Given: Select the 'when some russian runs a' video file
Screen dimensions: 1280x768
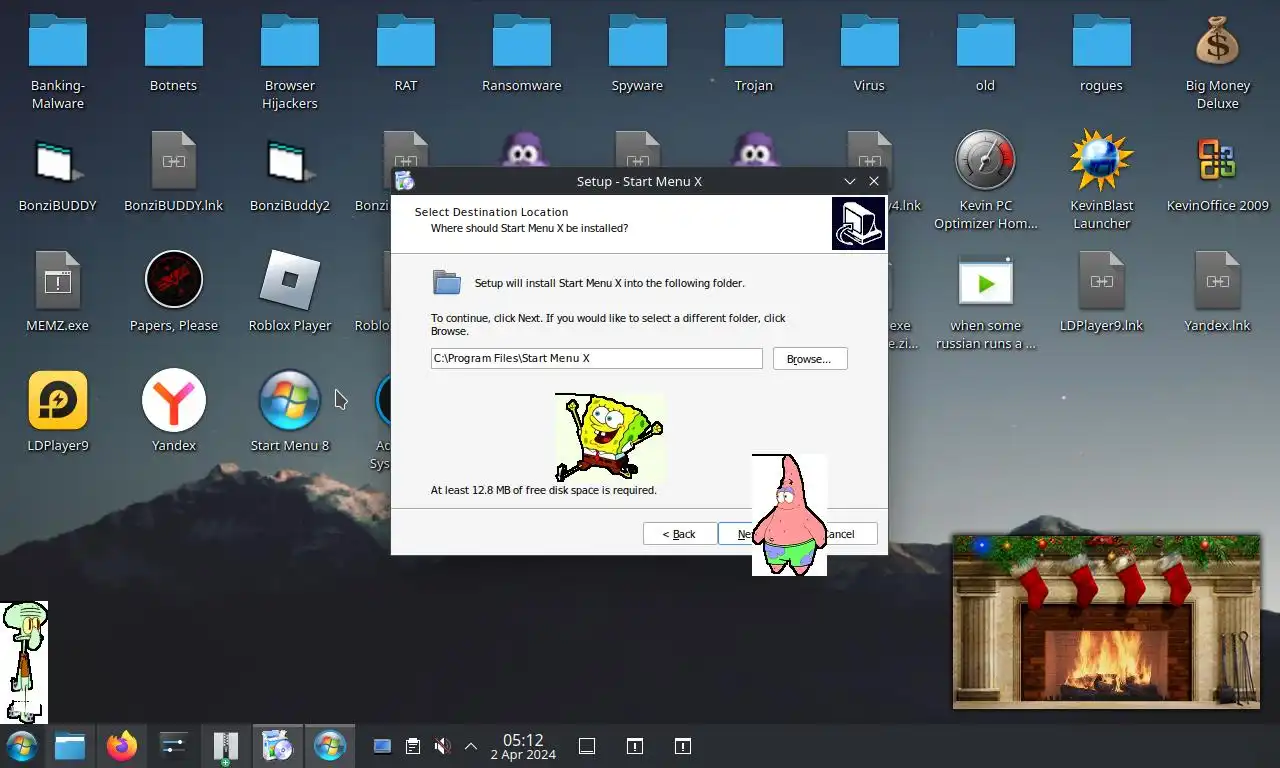Looking at the screenshot, I should click(x=986, y=301).
